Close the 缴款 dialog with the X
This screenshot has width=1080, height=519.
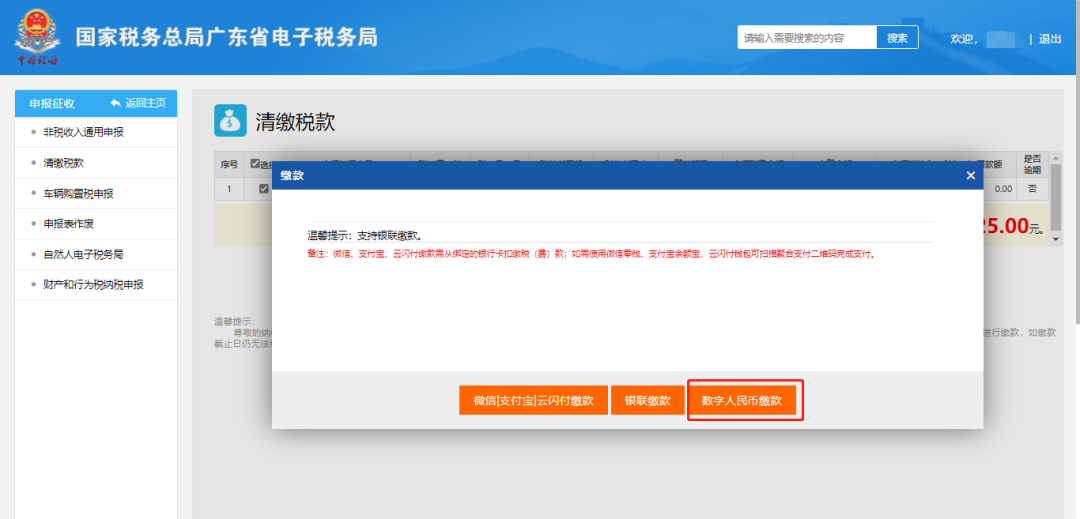point(970,176)
